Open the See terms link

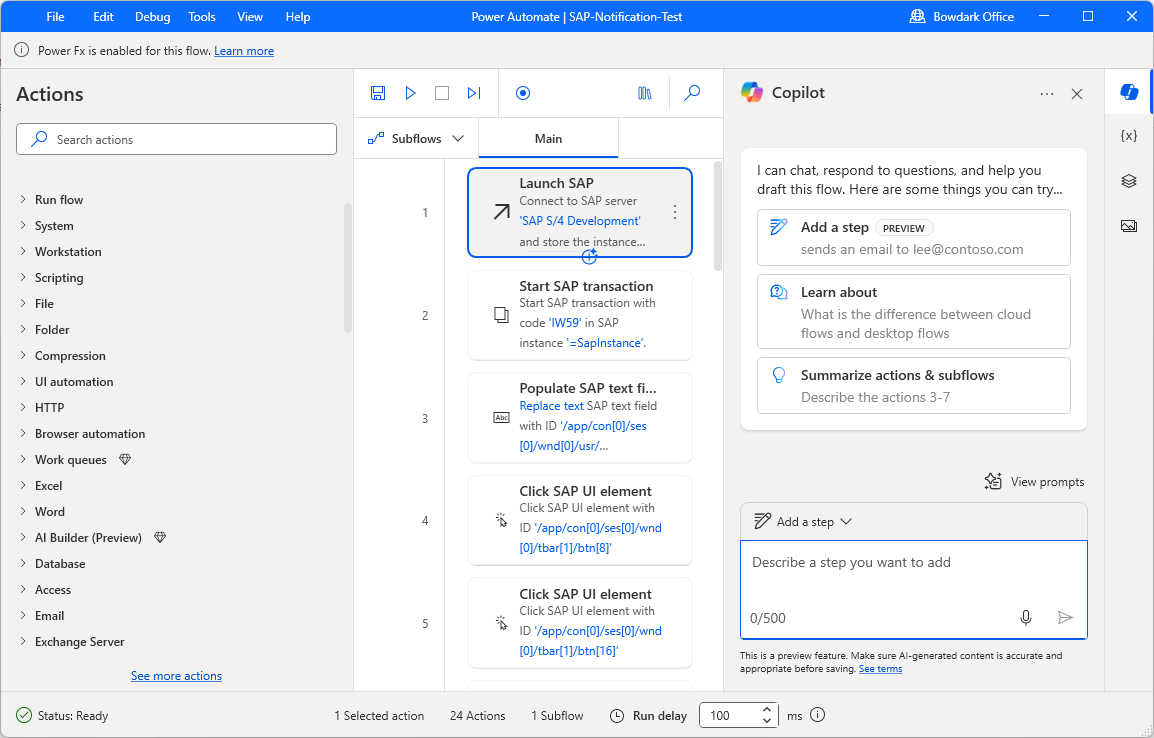tap(880, 669)
